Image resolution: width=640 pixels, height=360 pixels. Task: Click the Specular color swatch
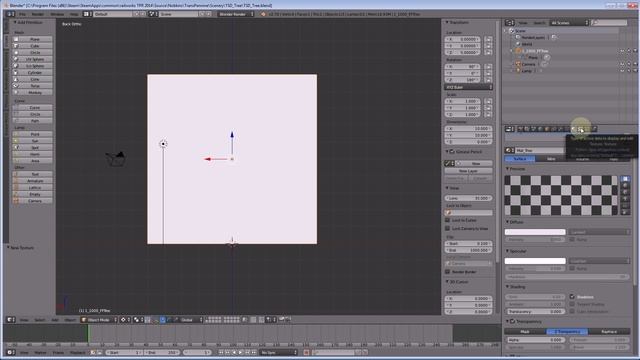point(535,260)
